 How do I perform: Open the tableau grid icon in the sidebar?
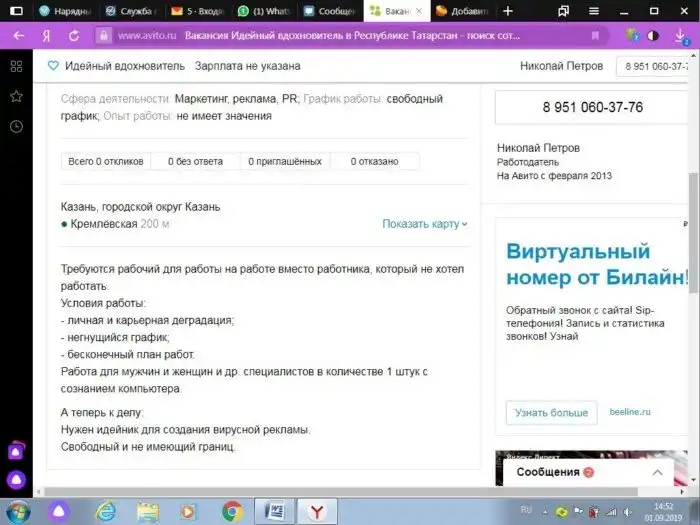pos(16,66)
